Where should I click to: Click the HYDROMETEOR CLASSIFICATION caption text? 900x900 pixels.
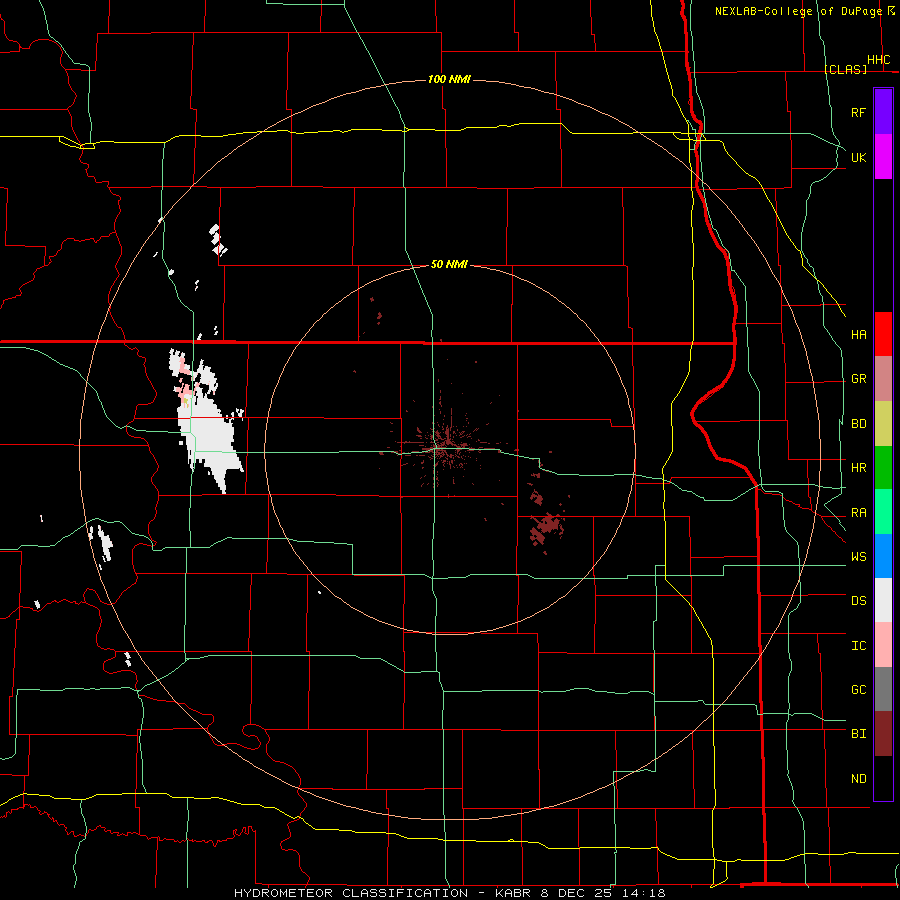pyautogui.click(x=351, y=893)
